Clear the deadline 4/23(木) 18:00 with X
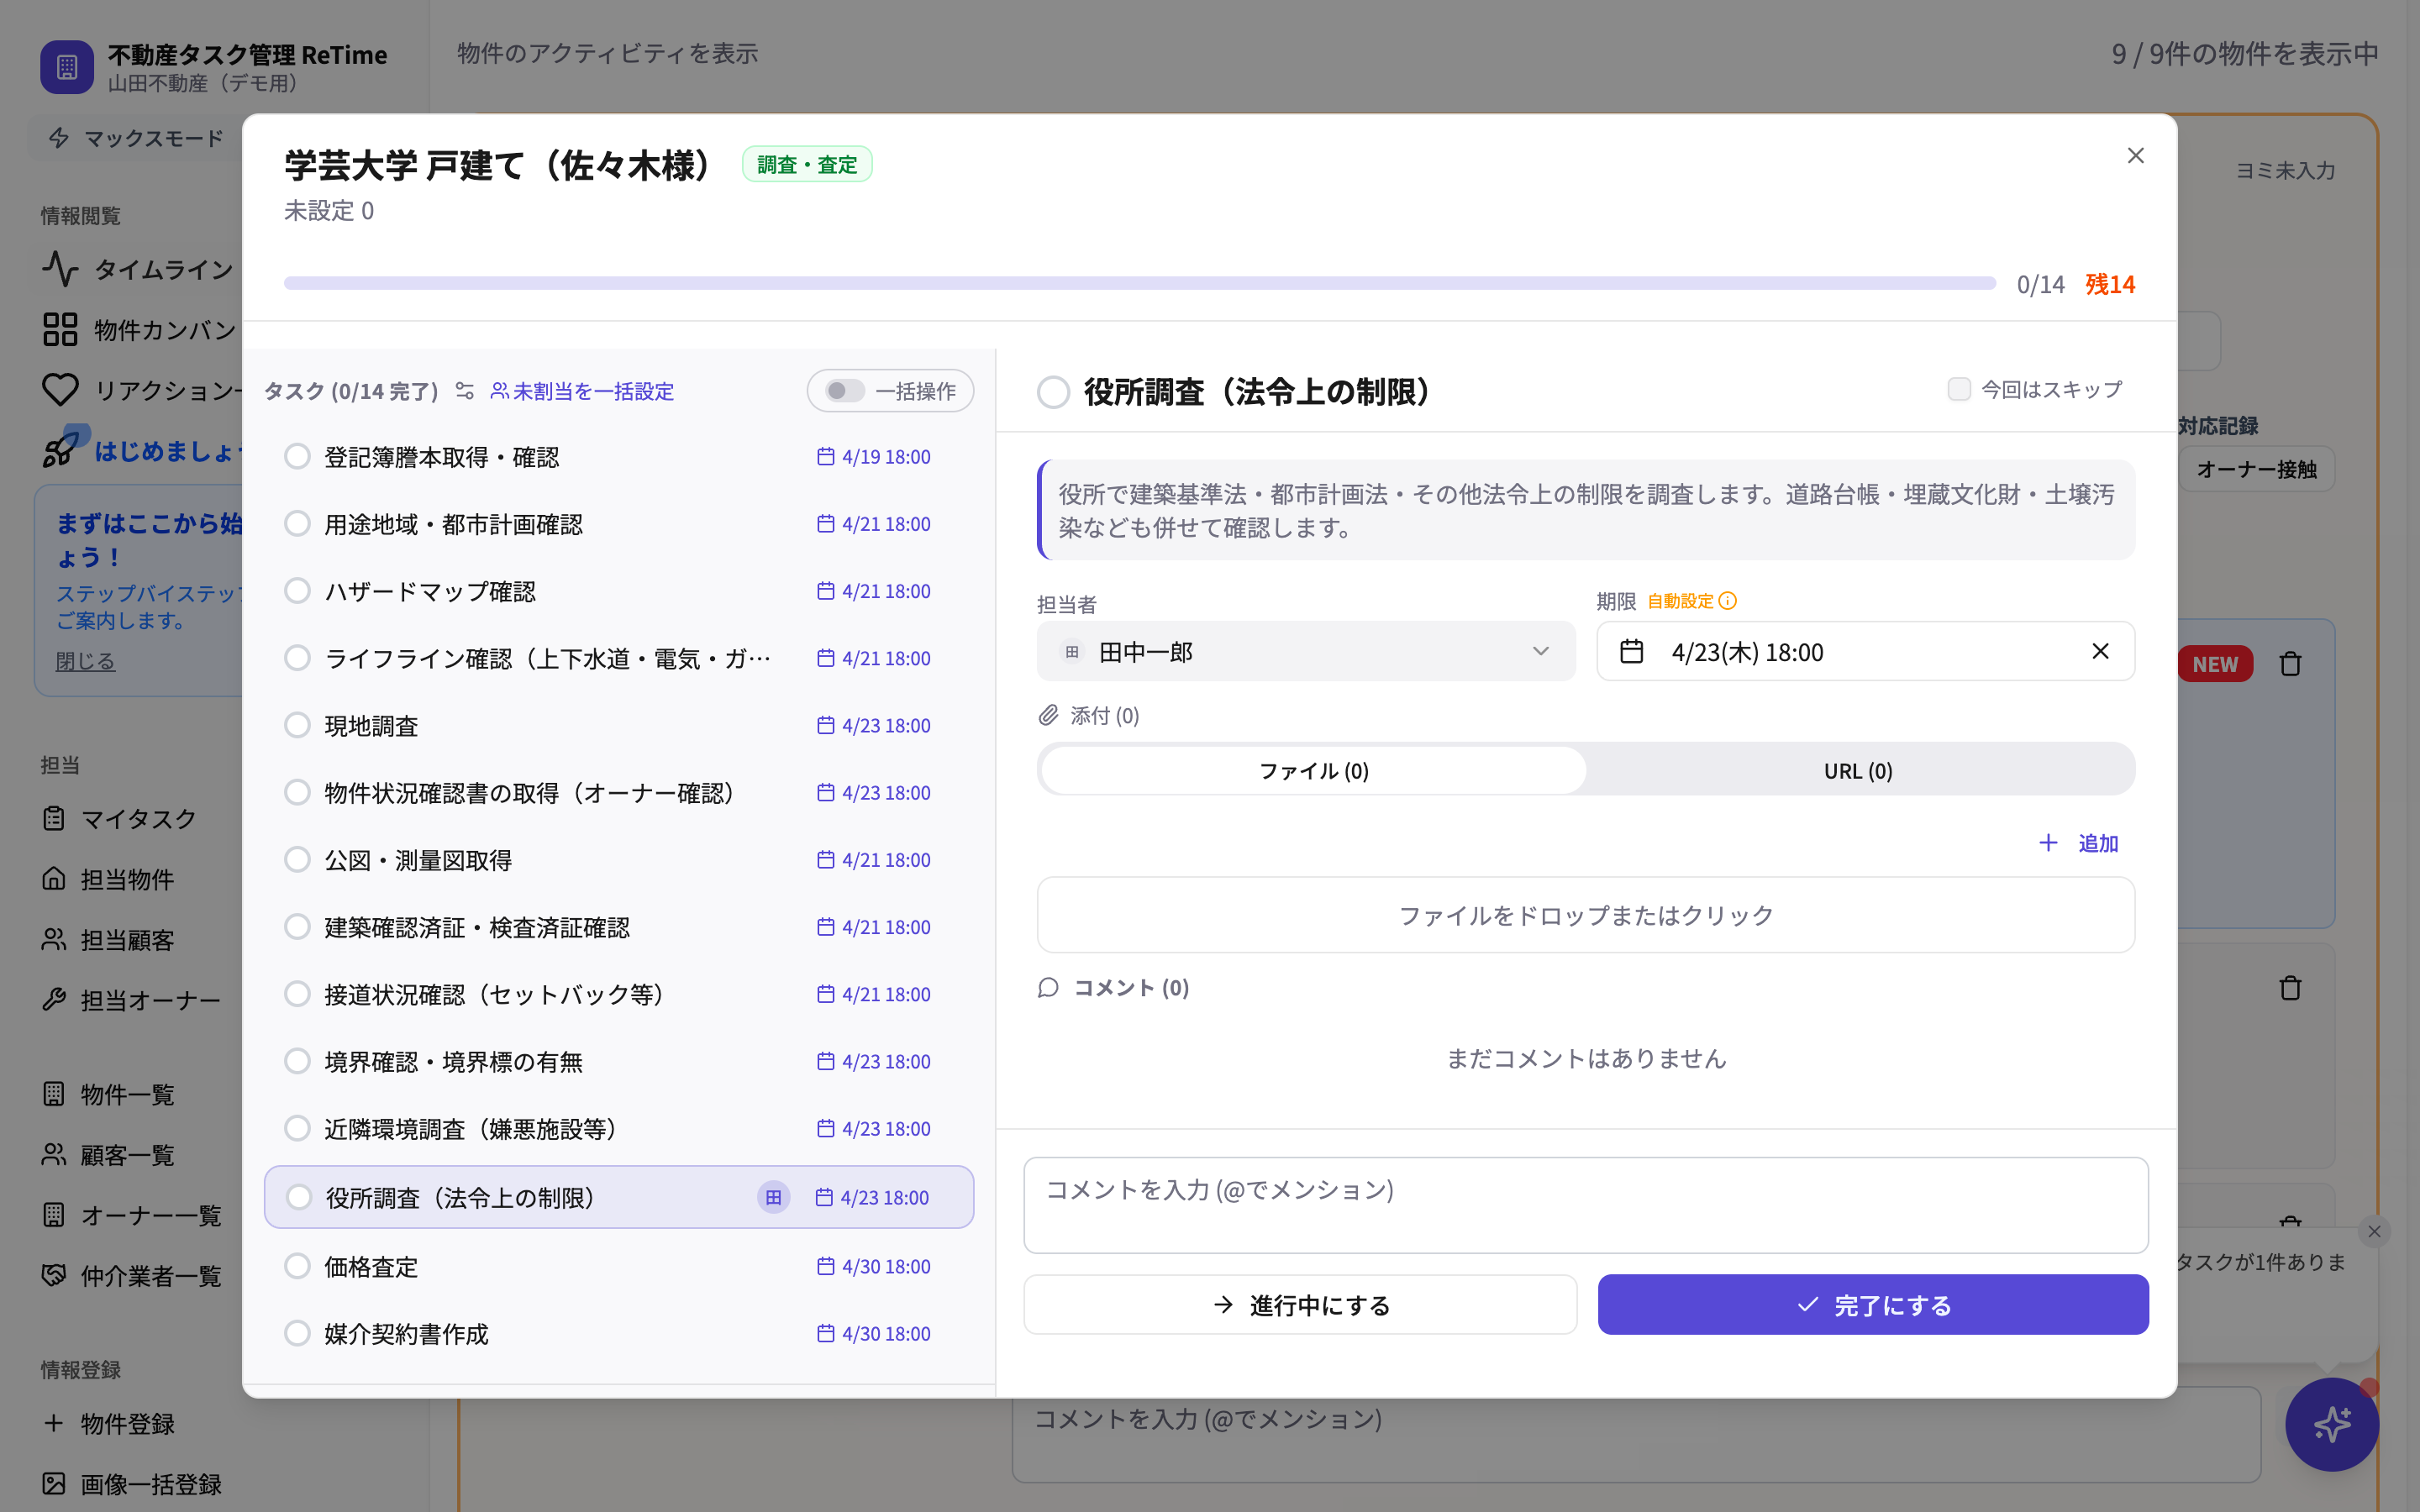The image size is (2420, 1512). [x=2100, y=652]
